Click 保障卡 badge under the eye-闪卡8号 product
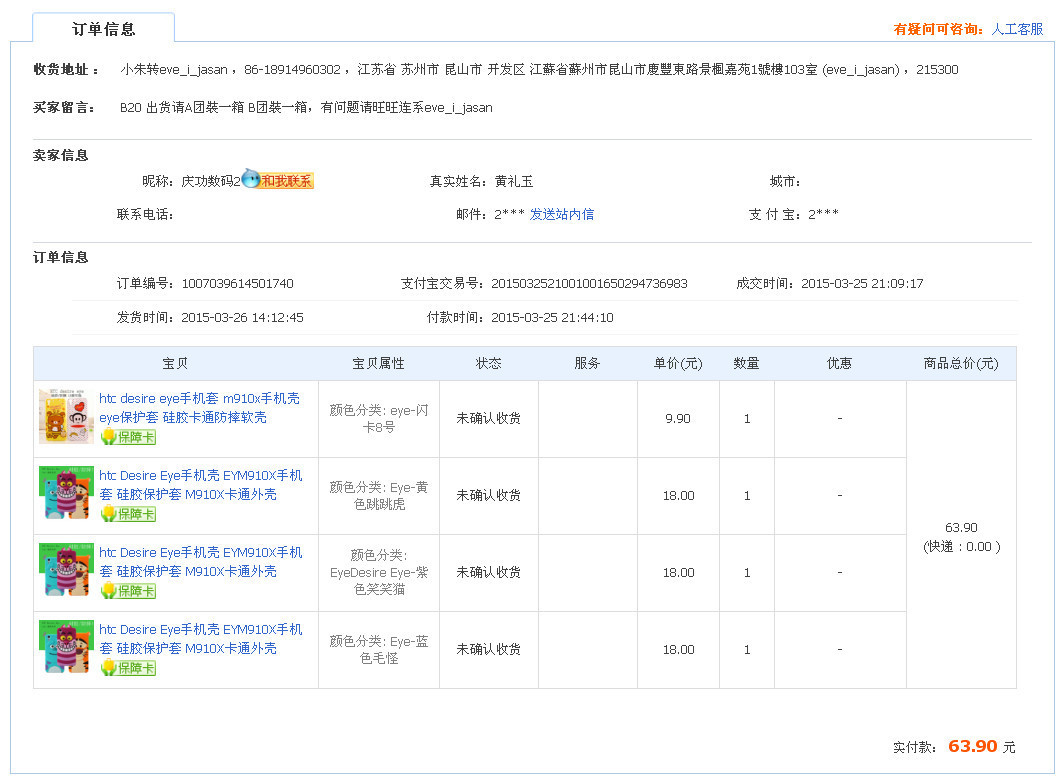Image resolution: width=1057 pixels, height=782 pixels. click(x=128, y=437)
